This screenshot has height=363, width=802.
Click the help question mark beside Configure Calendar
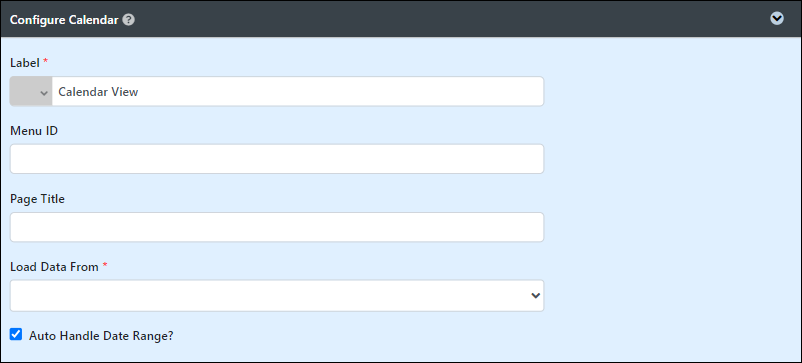coord(129,20)
